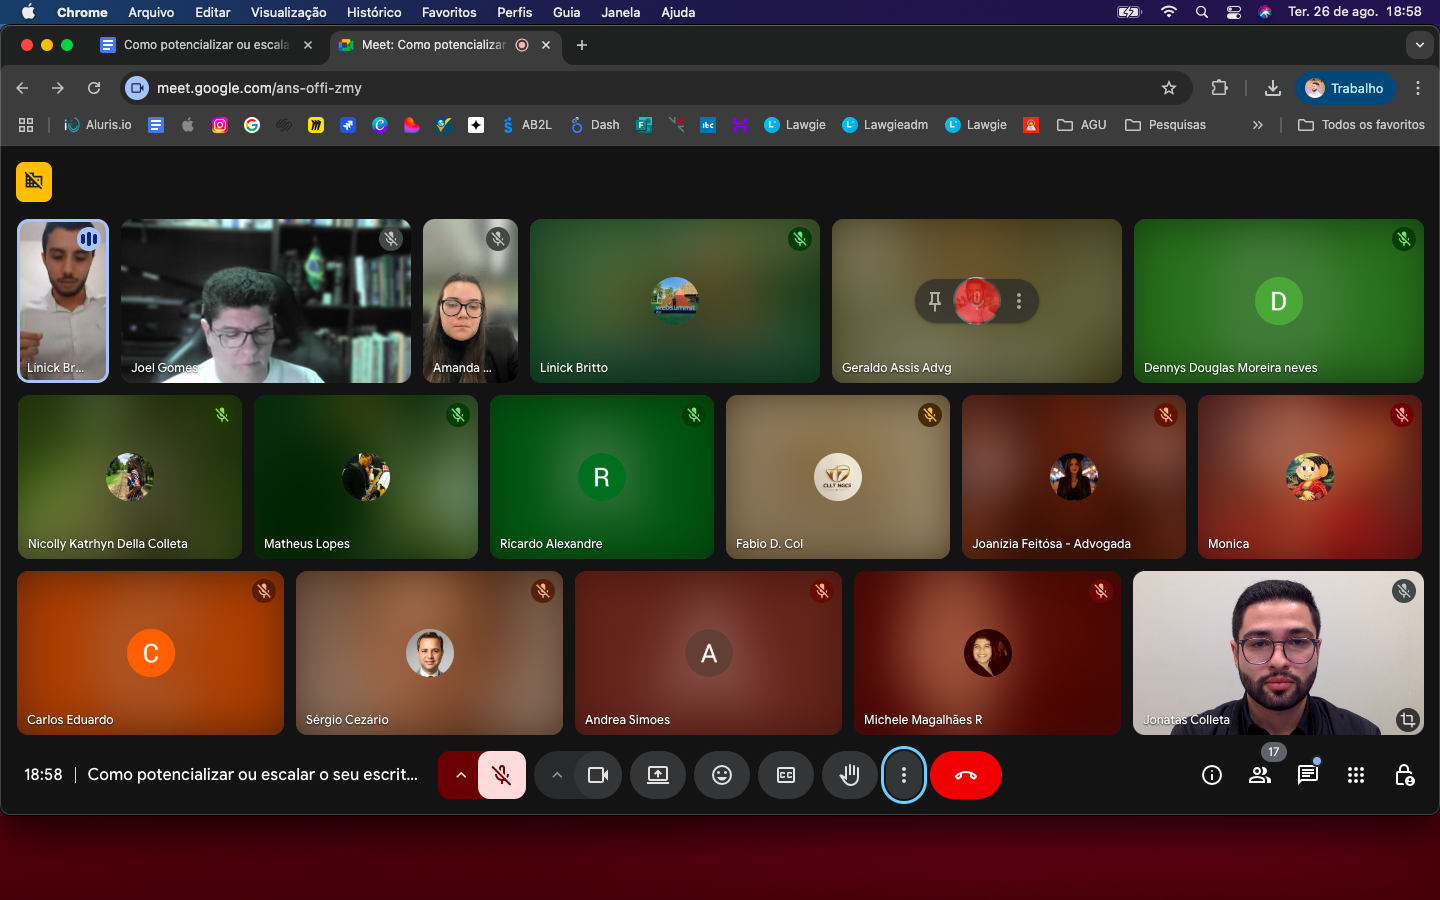Turn on closed captions
This screenshot has width=1440, height=900.
[x=785, y=775]
